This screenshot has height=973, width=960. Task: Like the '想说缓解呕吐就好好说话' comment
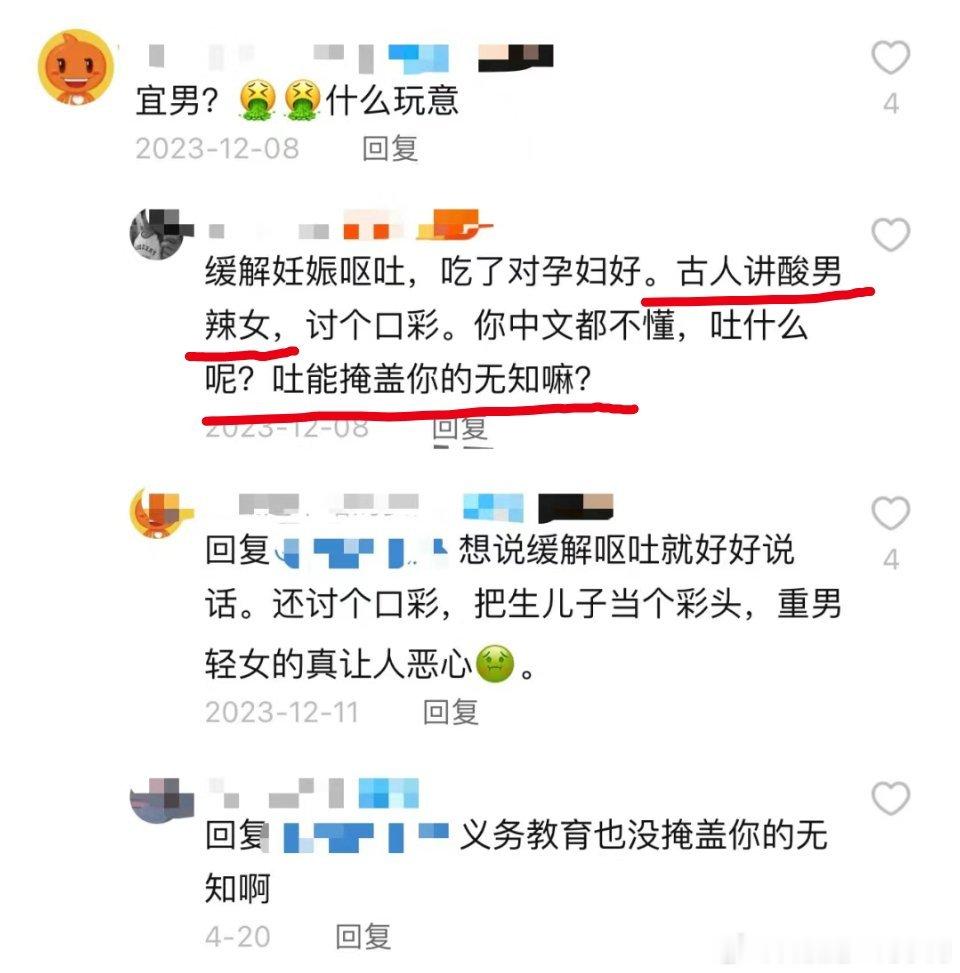(x=890, y=513)
